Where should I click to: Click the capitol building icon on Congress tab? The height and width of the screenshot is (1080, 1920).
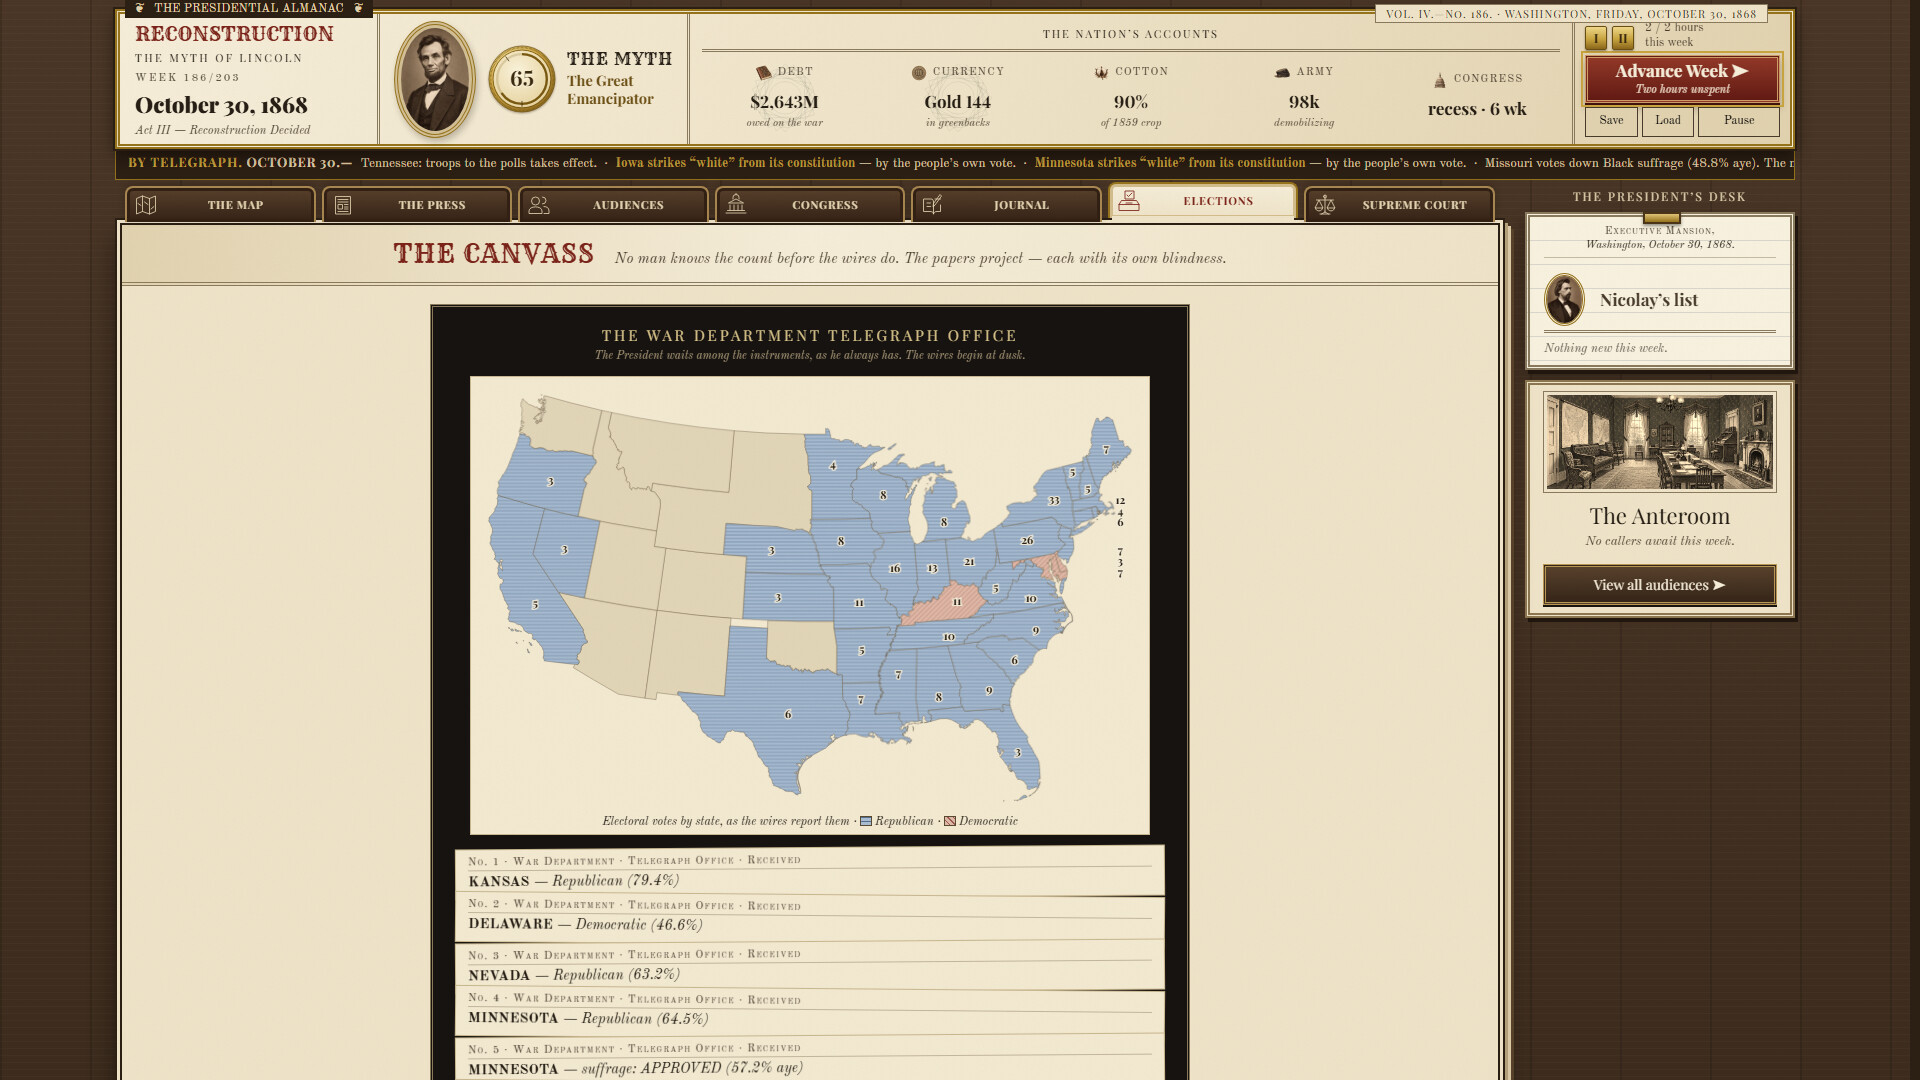point(736,204)
